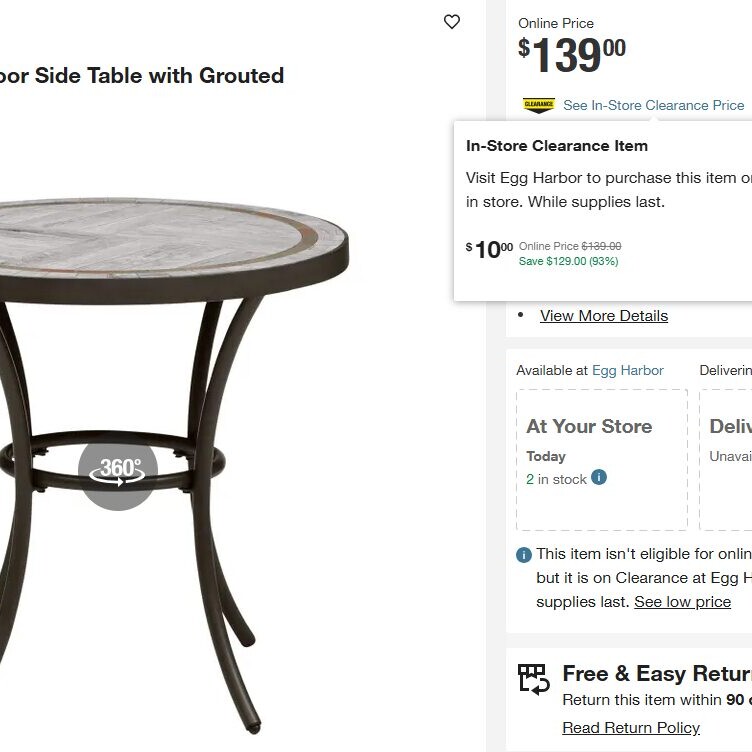The width and height of the screenshot is (752, 752).
Task: Open the 360° product view
Action: [x=118, y=470]
